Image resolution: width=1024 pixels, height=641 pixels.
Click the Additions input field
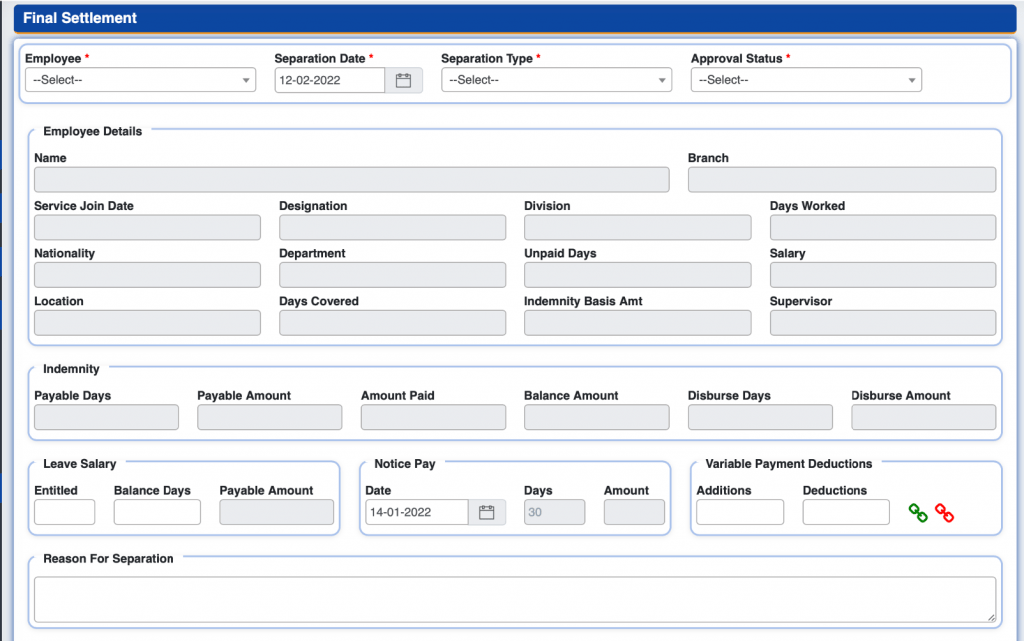coord(739,511)
